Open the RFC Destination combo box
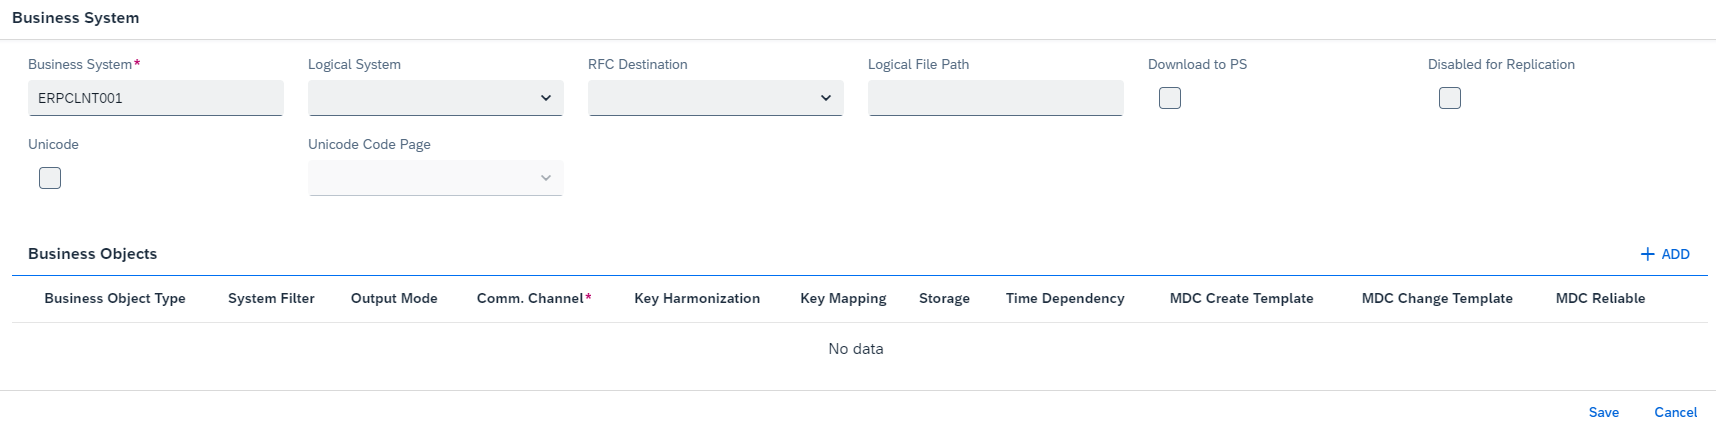The height and width of the screenshot is (427, 1716). (716, 98)
